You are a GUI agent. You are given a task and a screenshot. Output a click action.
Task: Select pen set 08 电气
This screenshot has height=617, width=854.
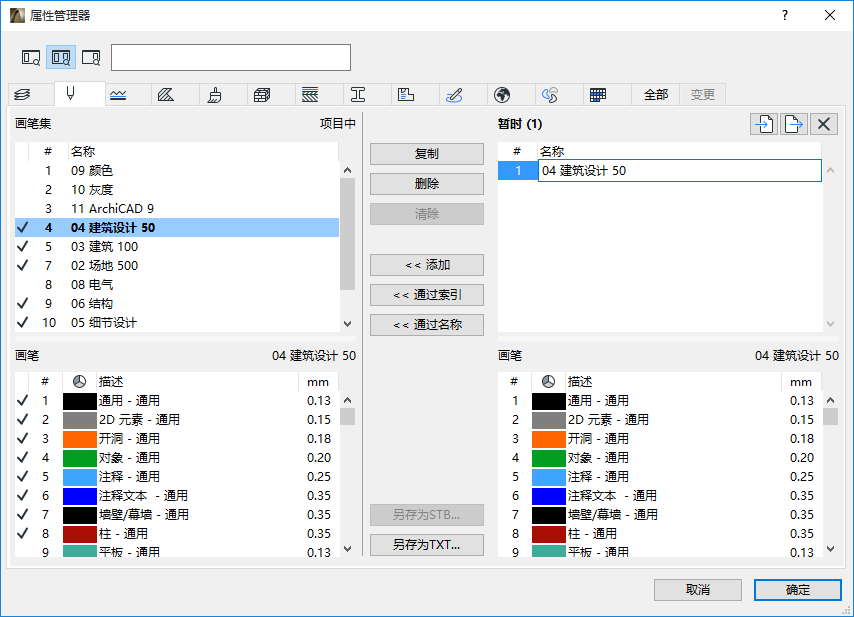pyautogui.click(x=177, y=284)
